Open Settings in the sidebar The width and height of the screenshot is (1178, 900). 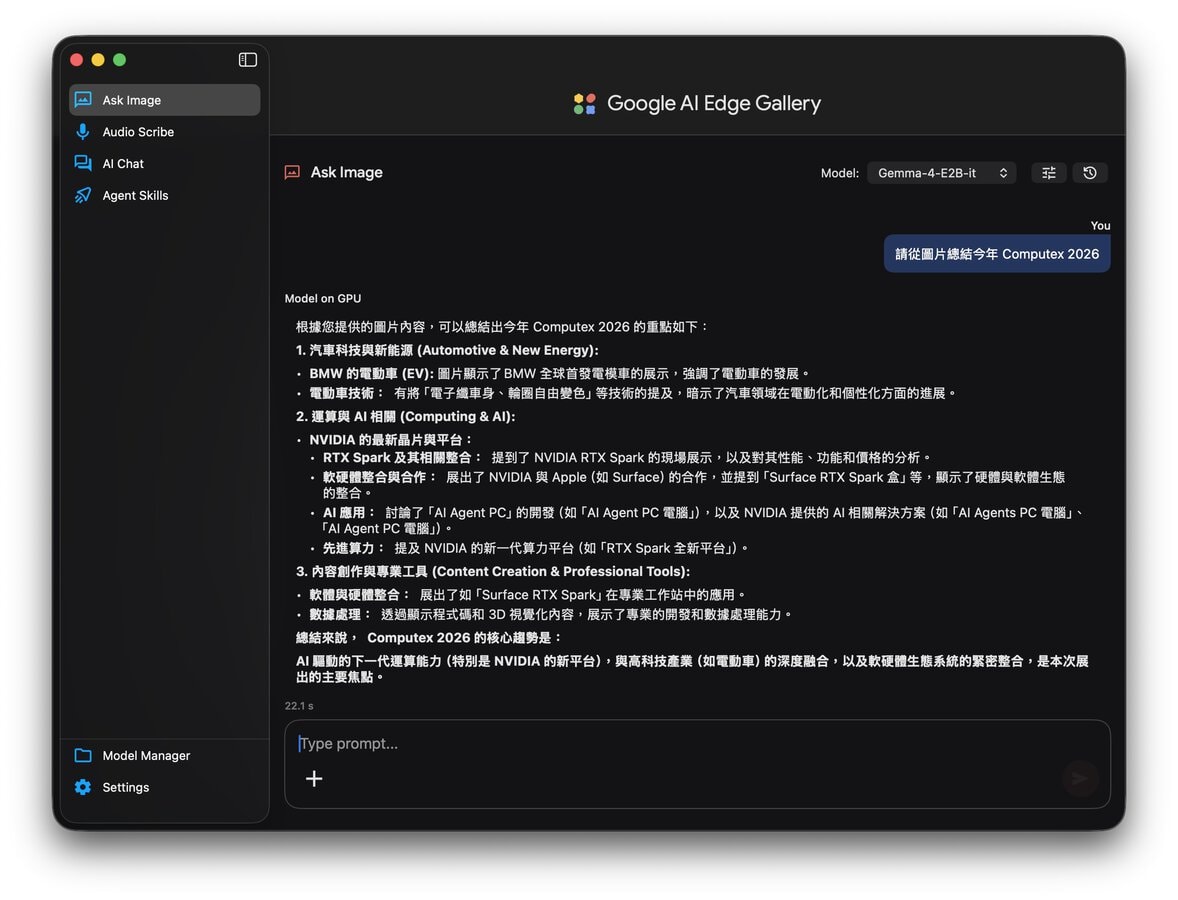165,787
